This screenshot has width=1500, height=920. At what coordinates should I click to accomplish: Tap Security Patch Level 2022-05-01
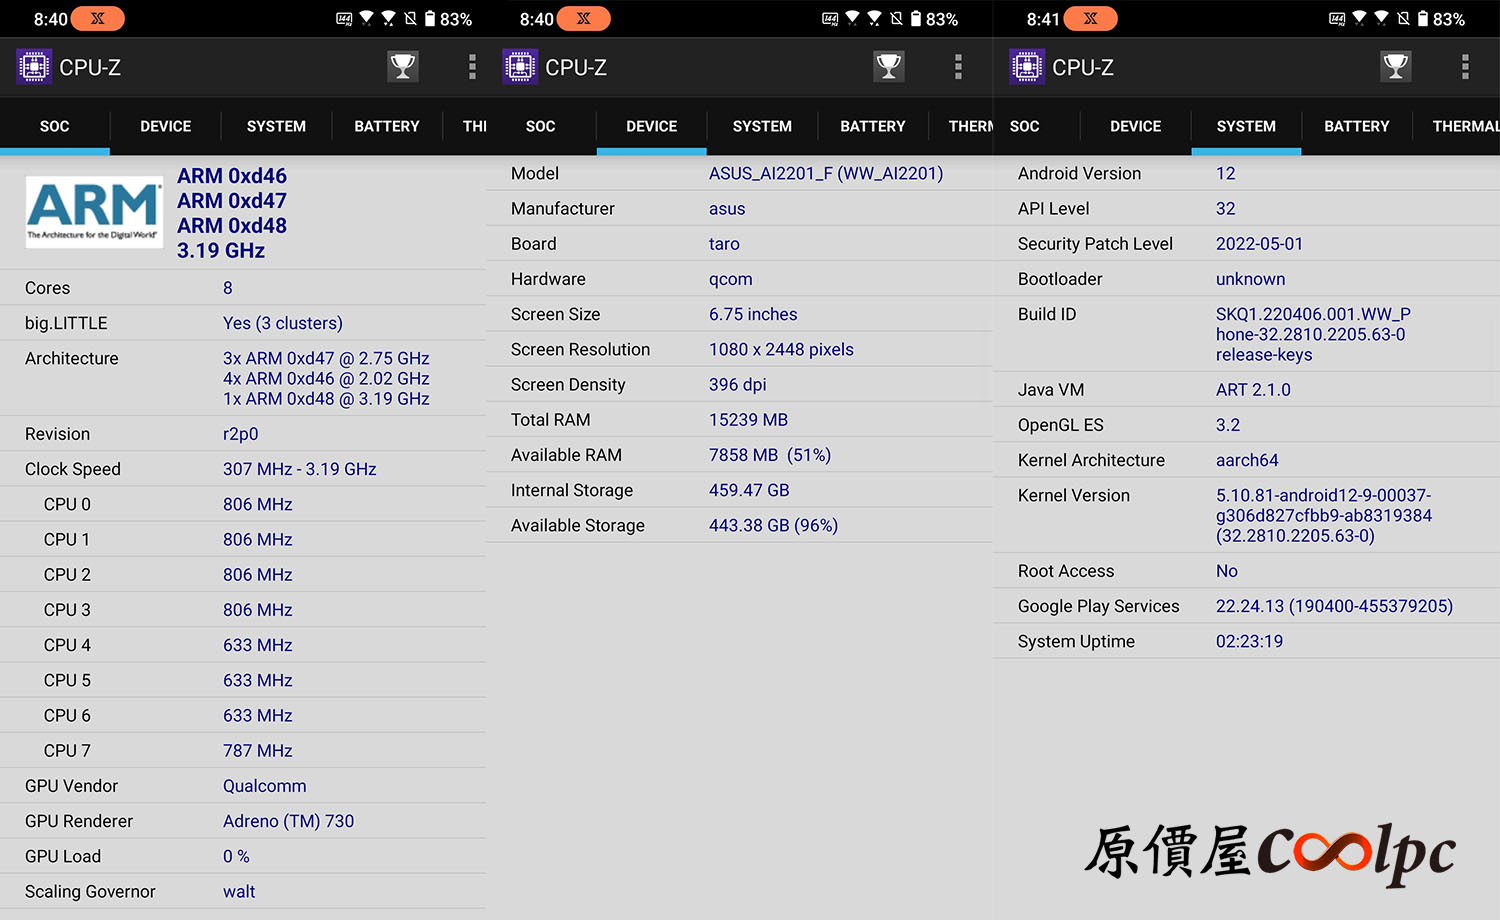coord(1260,244)
